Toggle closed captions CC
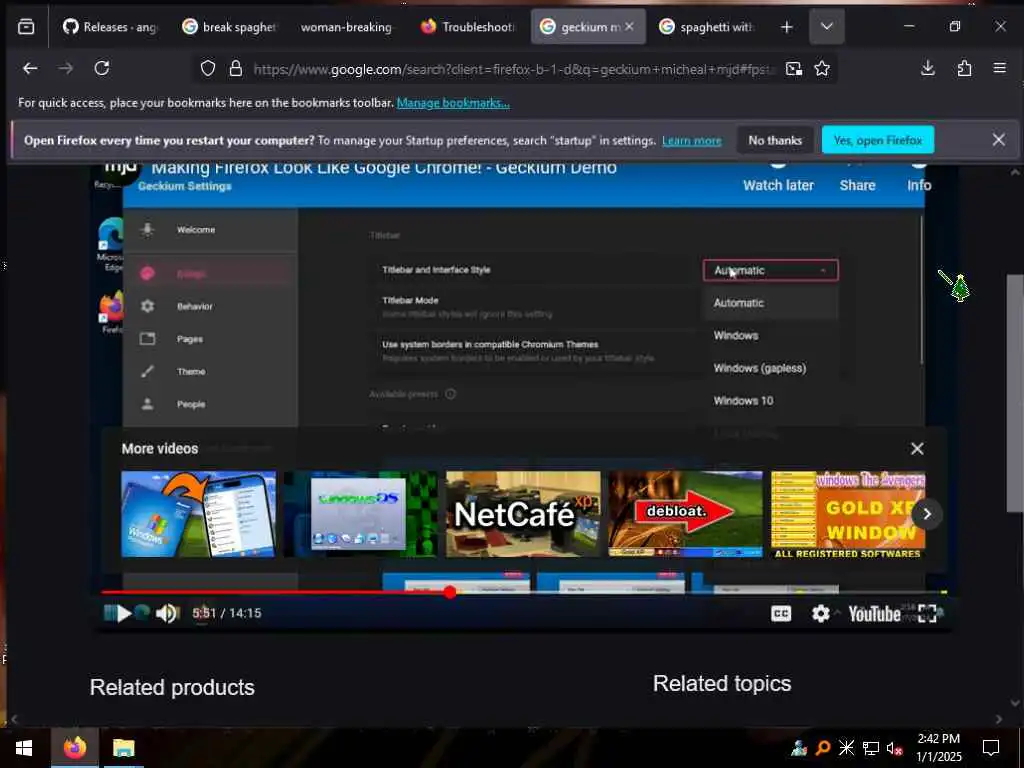This screenshot has height=768, width=1024. tap(781, 613)
